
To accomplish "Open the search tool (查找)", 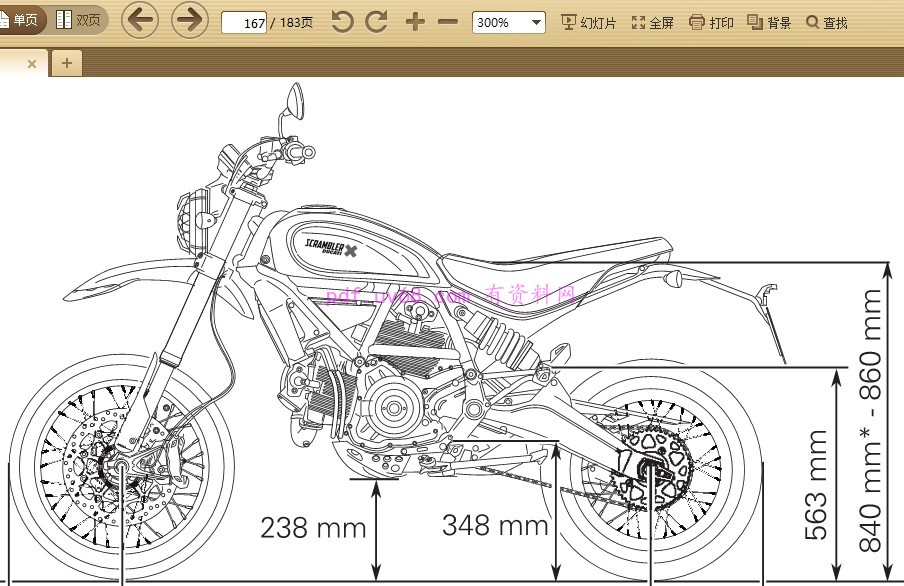I will [x=827, y=22].
